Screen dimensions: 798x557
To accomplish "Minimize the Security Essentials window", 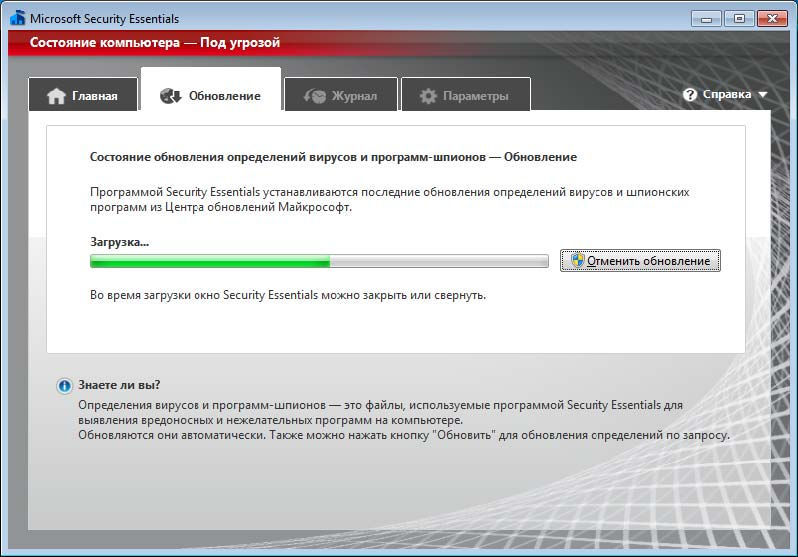I will [704, 17].
